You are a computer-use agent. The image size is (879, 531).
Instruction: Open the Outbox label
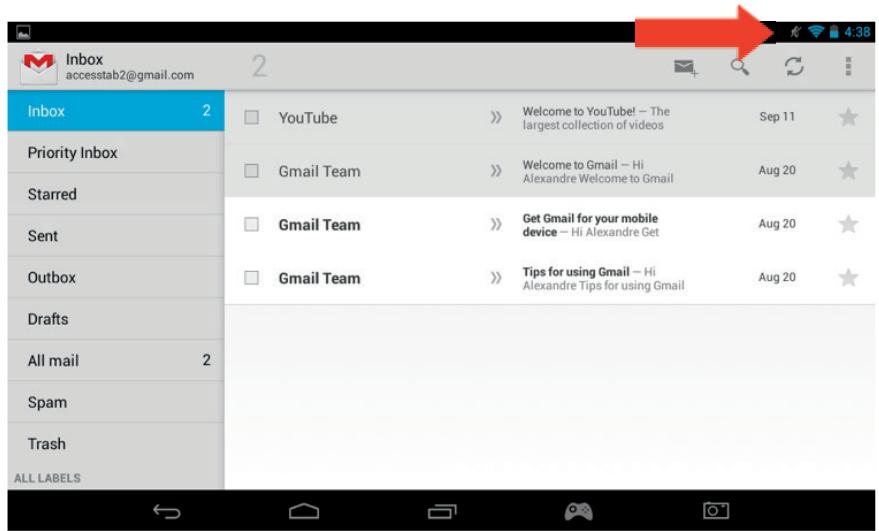116,277
